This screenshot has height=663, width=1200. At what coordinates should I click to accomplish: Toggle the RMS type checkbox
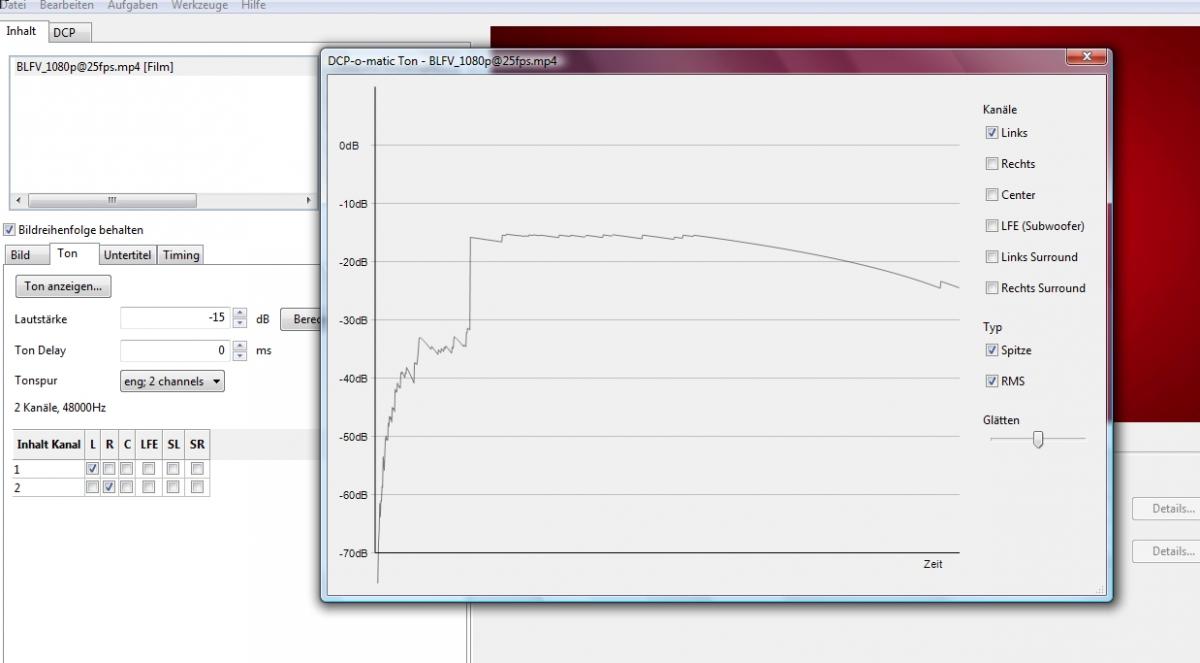tap(992, 381)
